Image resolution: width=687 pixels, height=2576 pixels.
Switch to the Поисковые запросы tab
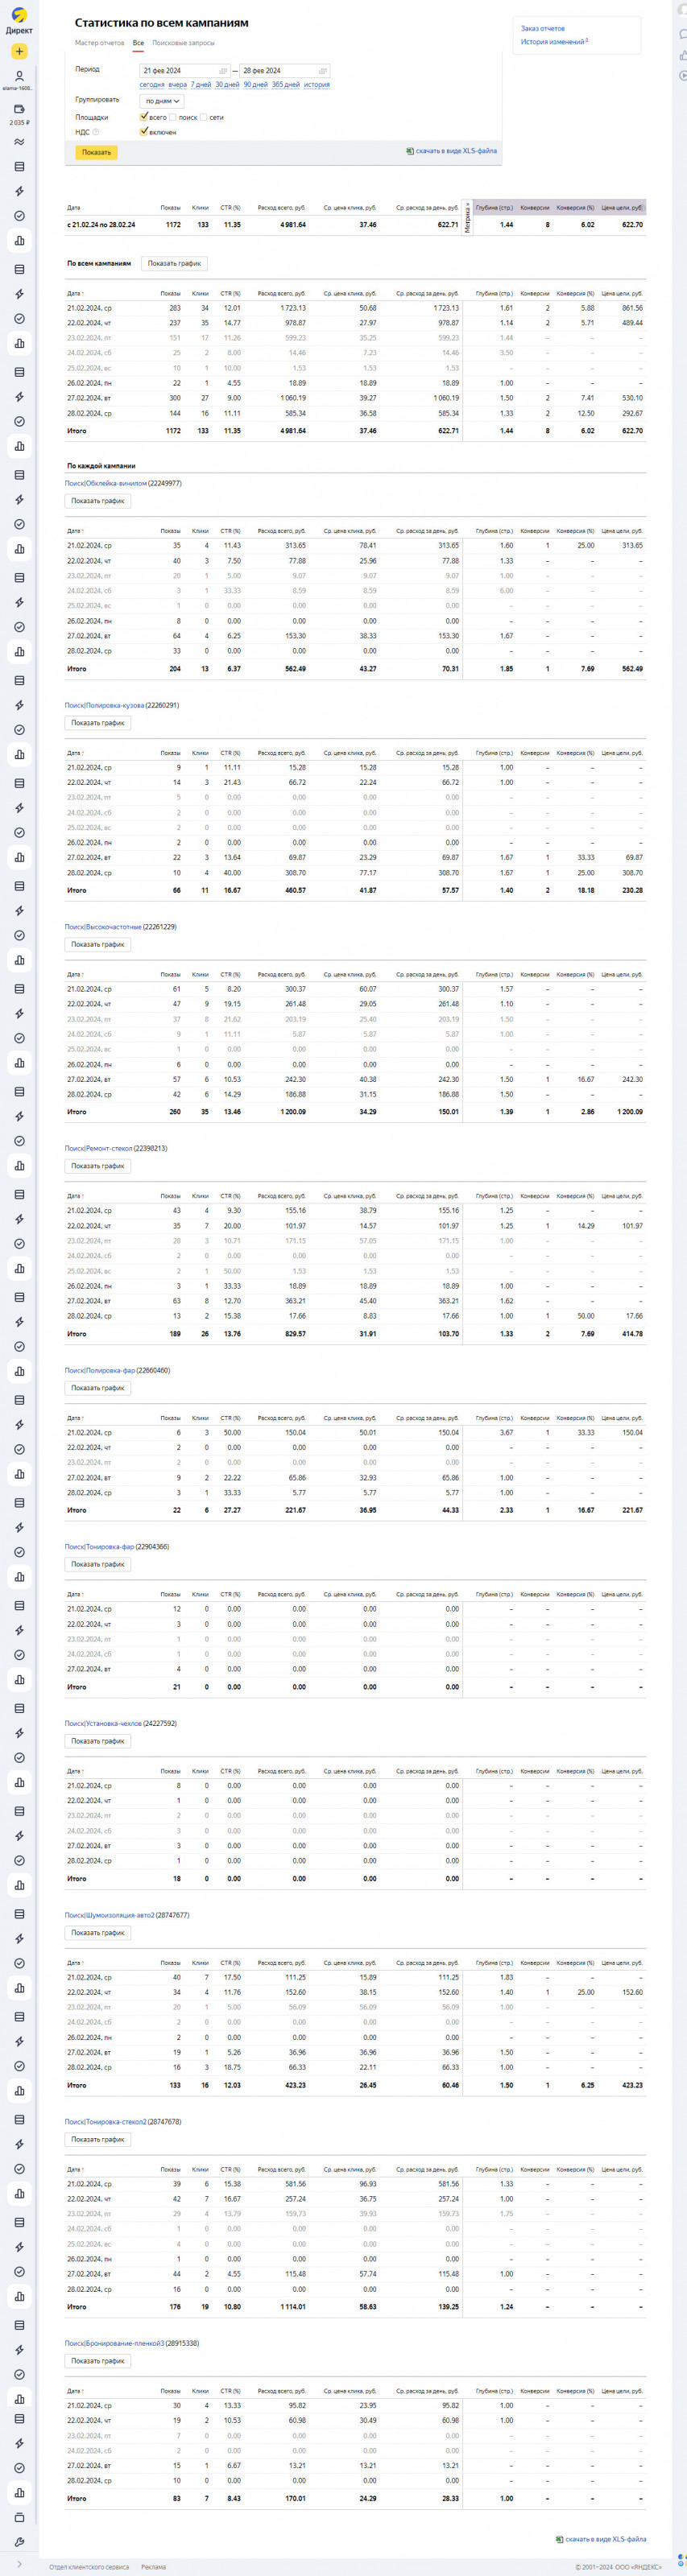pos(183,43)
